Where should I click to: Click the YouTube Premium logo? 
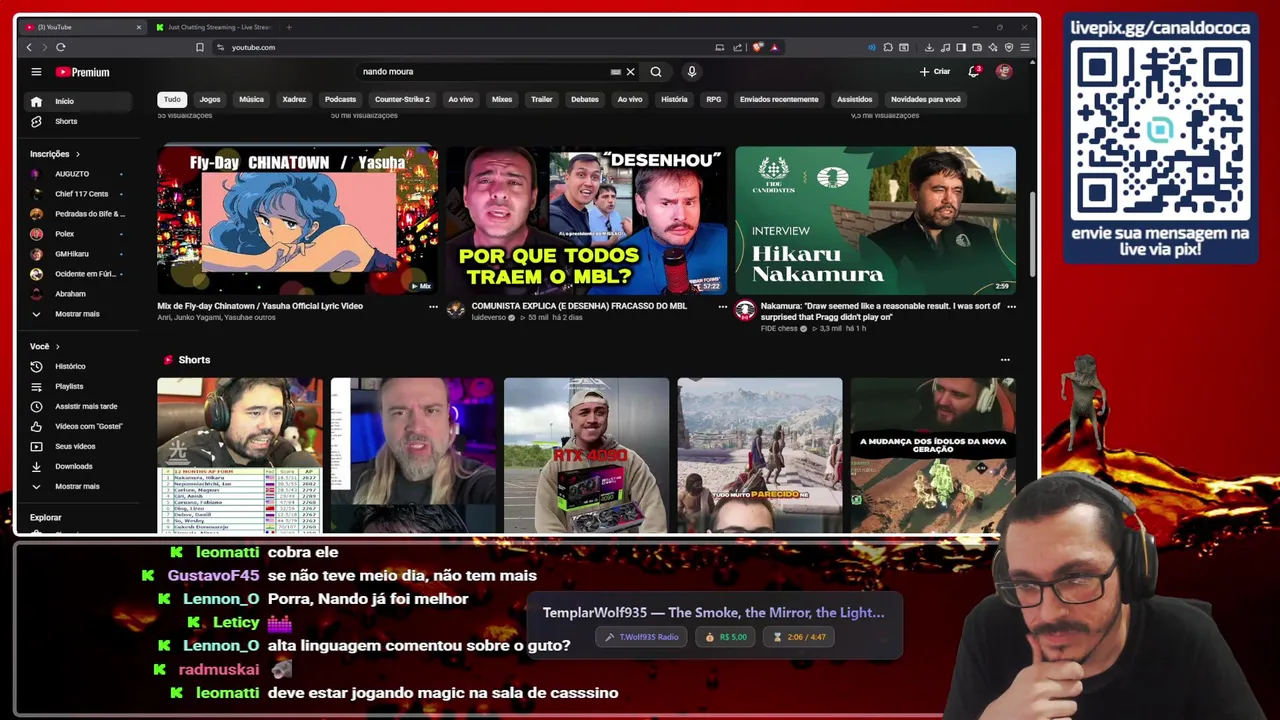[x=82, y=72]
